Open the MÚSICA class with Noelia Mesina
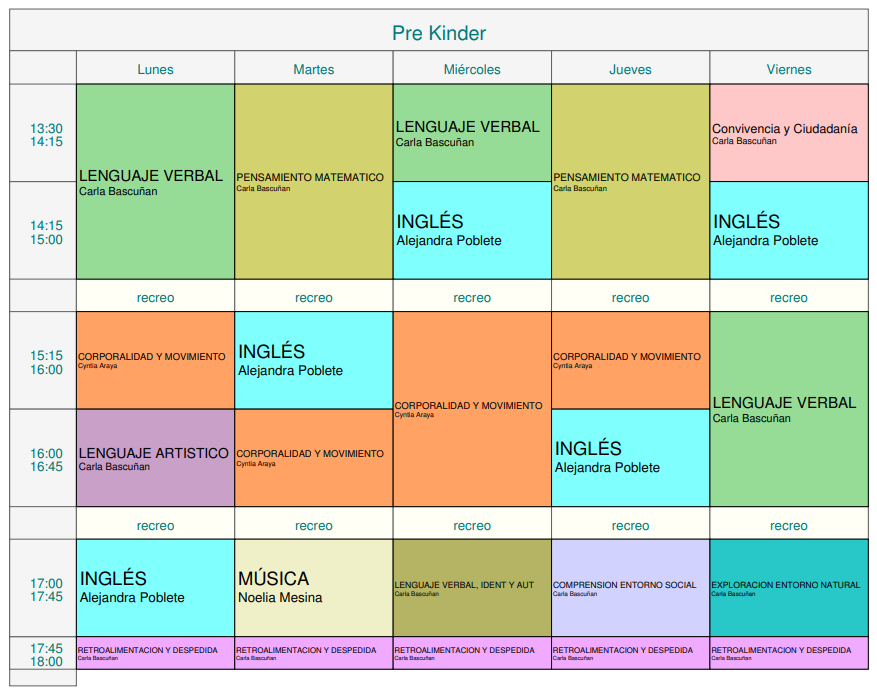The width and height of the screenshot is (877, 697). coord(313,587)
